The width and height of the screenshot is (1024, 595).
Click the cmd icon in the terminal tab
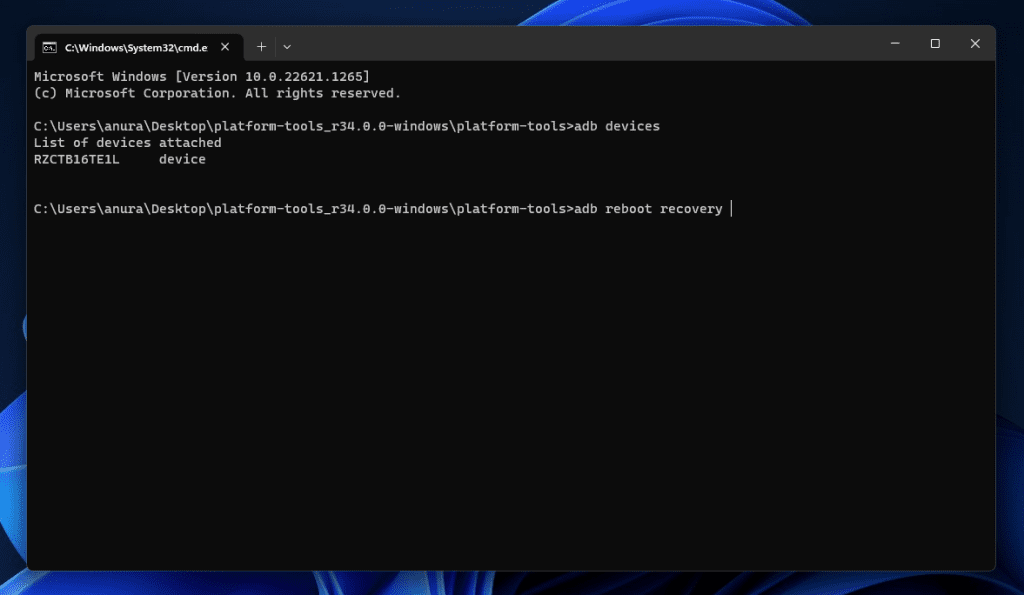point(49,47)
